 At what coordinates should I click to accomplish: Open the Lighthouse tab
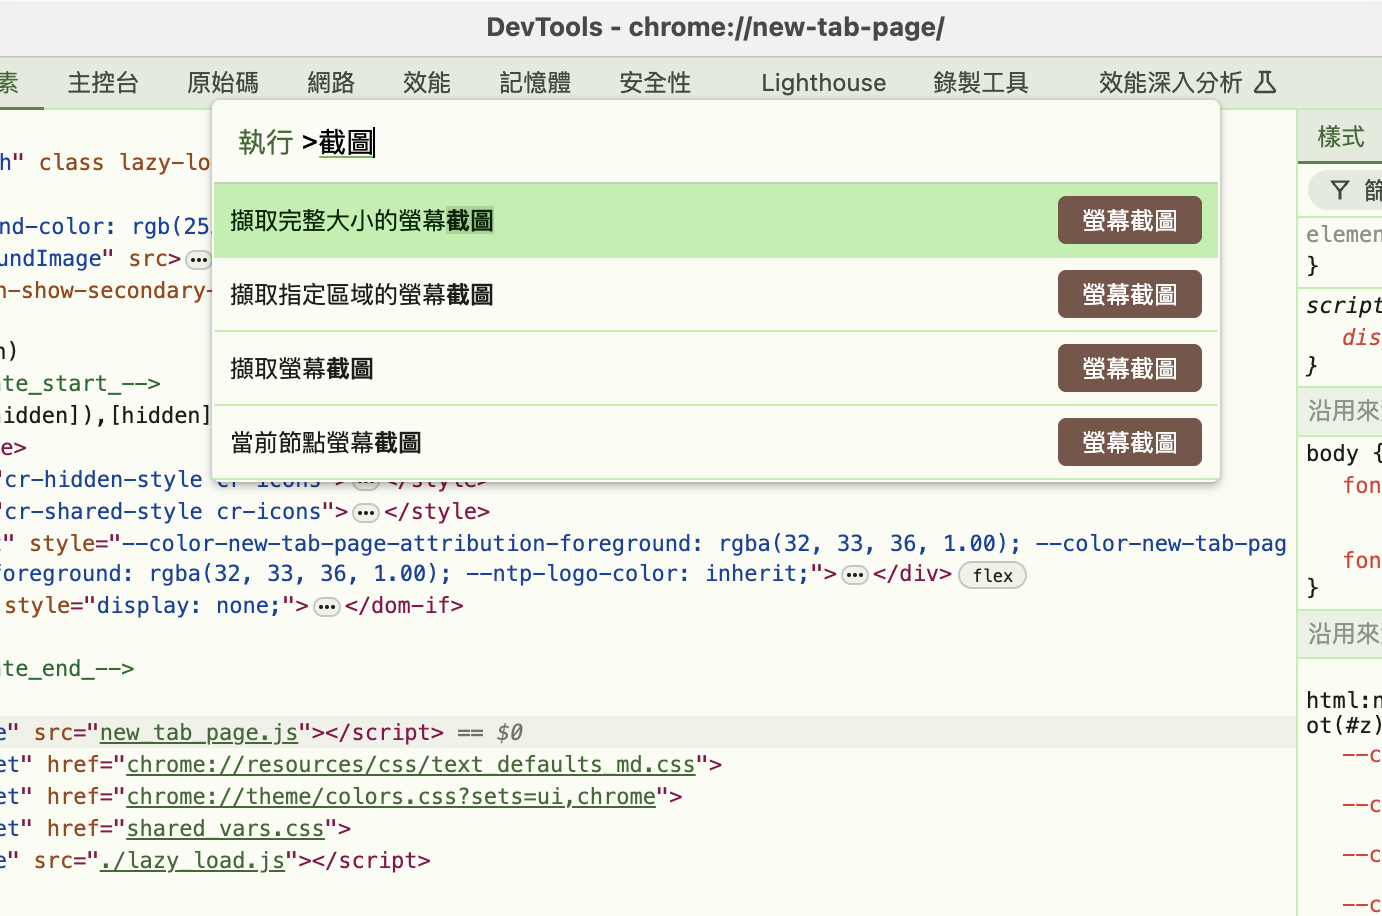tap(824, 82)
